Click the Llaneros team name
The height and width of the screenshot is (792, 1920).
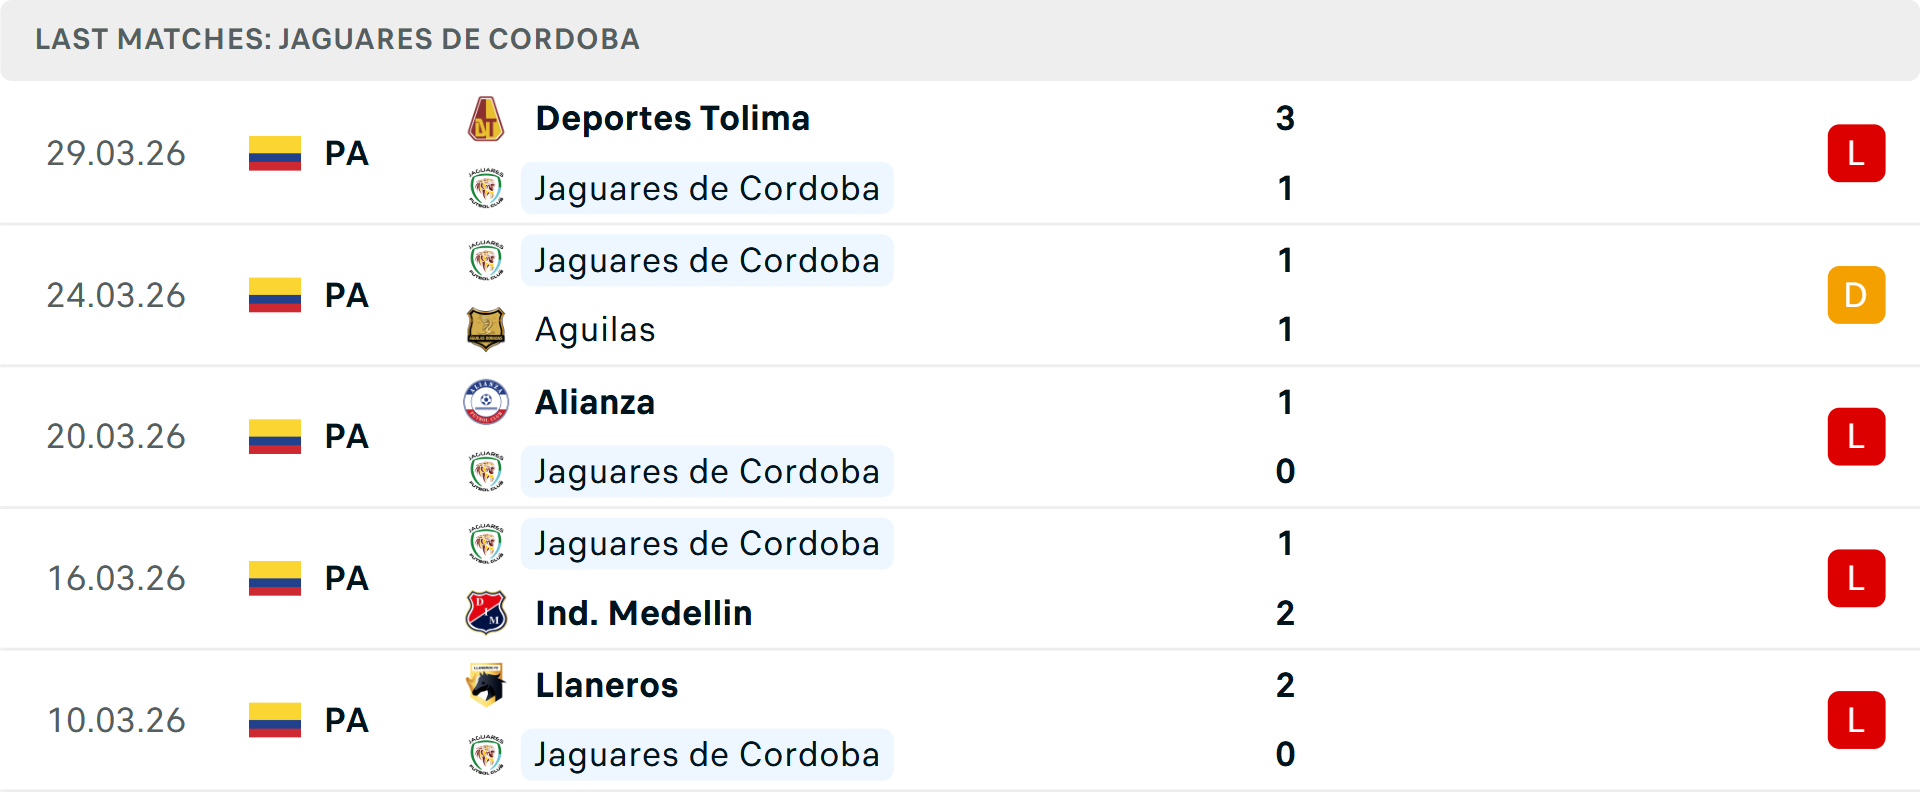coord(606,686)
